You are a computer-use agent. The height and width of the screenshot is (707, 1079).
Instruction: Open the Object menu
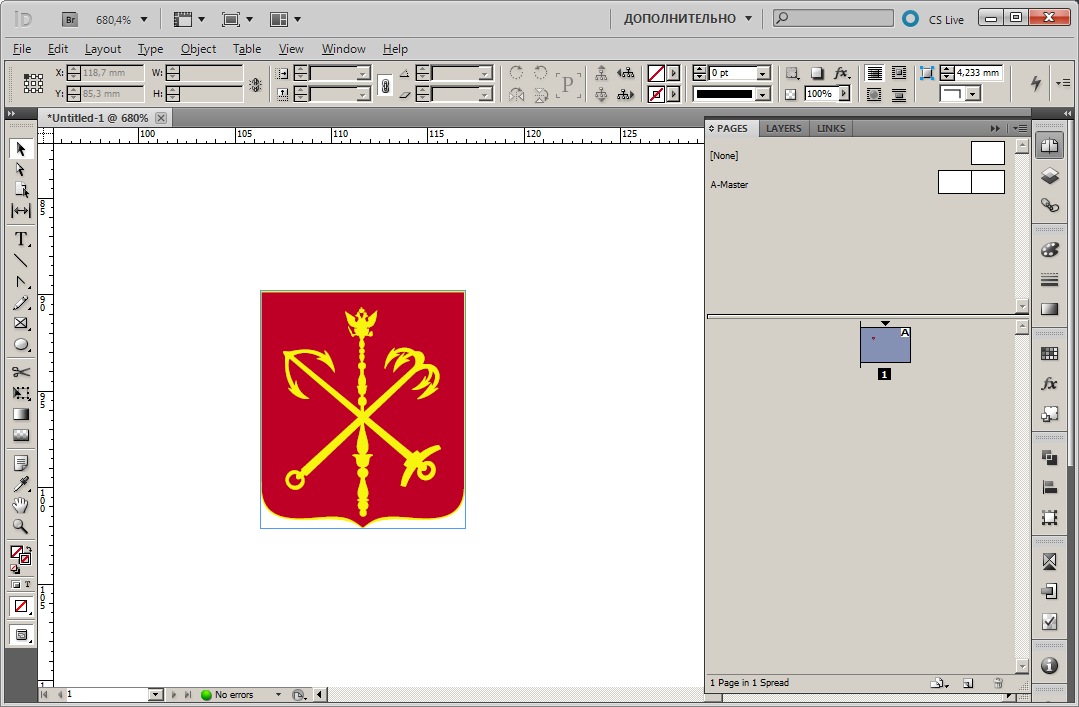pos(198,49)
